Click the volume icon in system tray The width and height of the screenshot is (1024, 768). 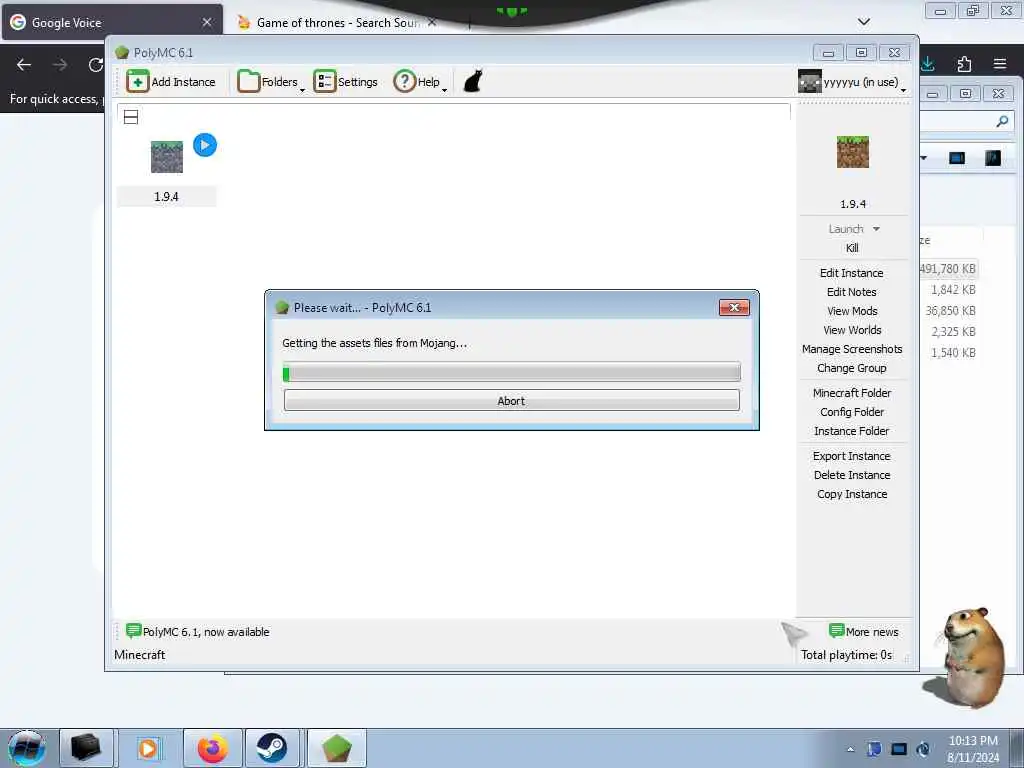(923, 749)
